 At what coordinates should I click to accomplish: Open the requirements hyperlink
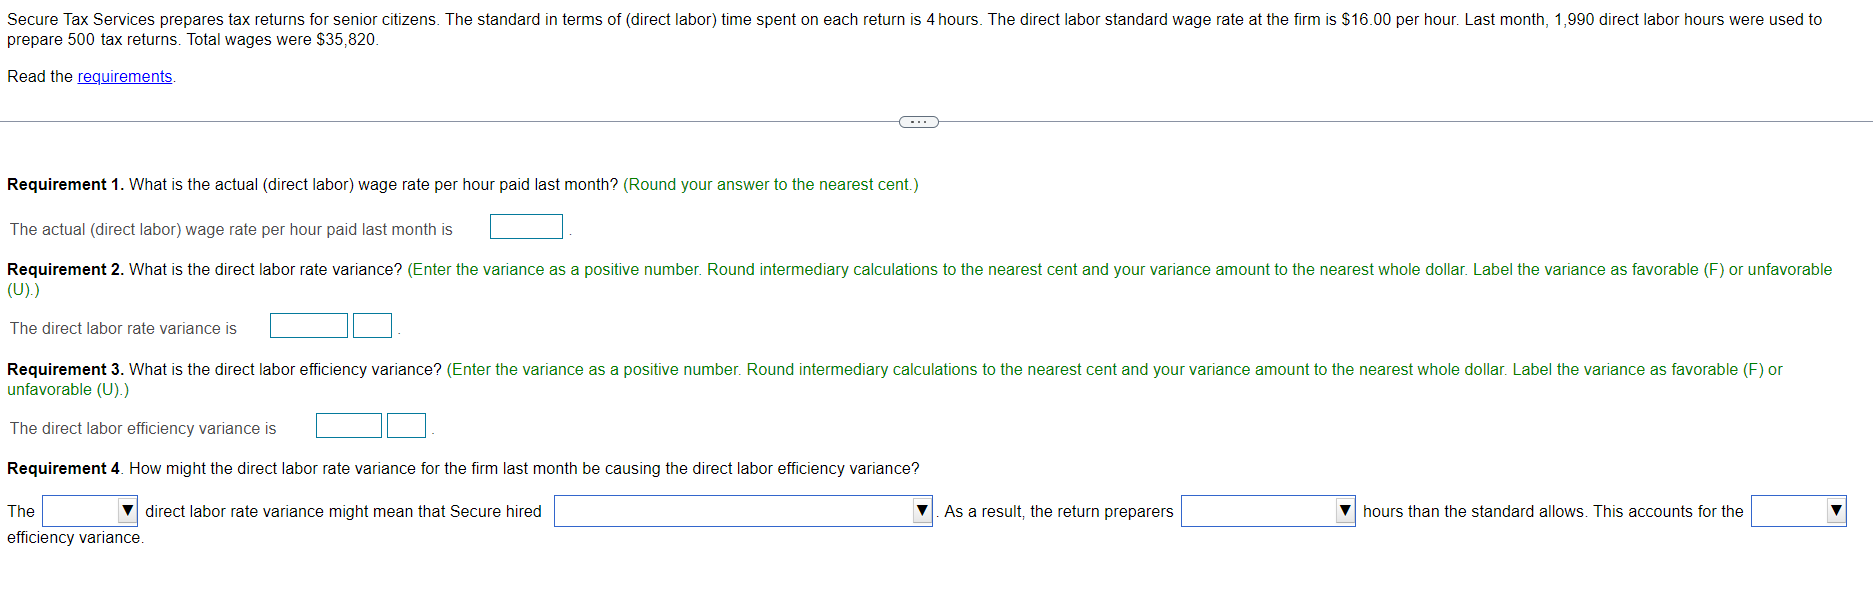[124, 75]
